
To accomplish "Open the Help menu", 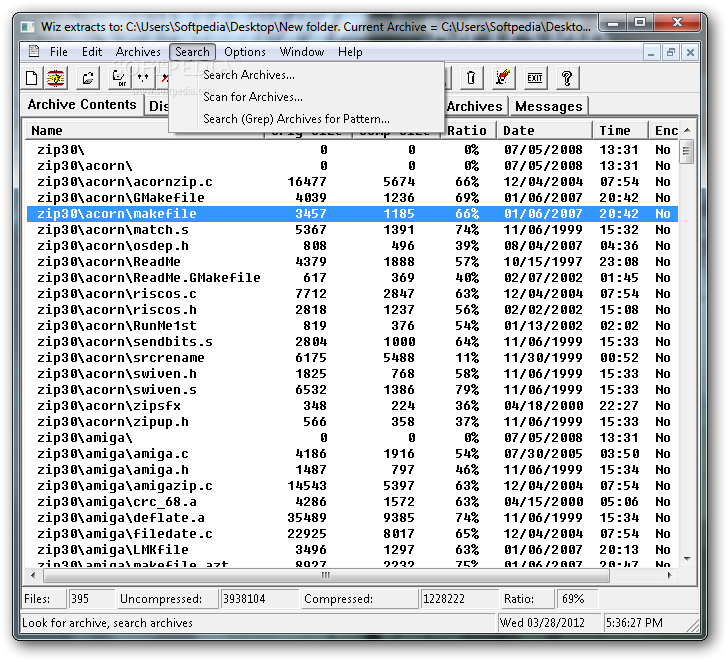I will 350,52.
